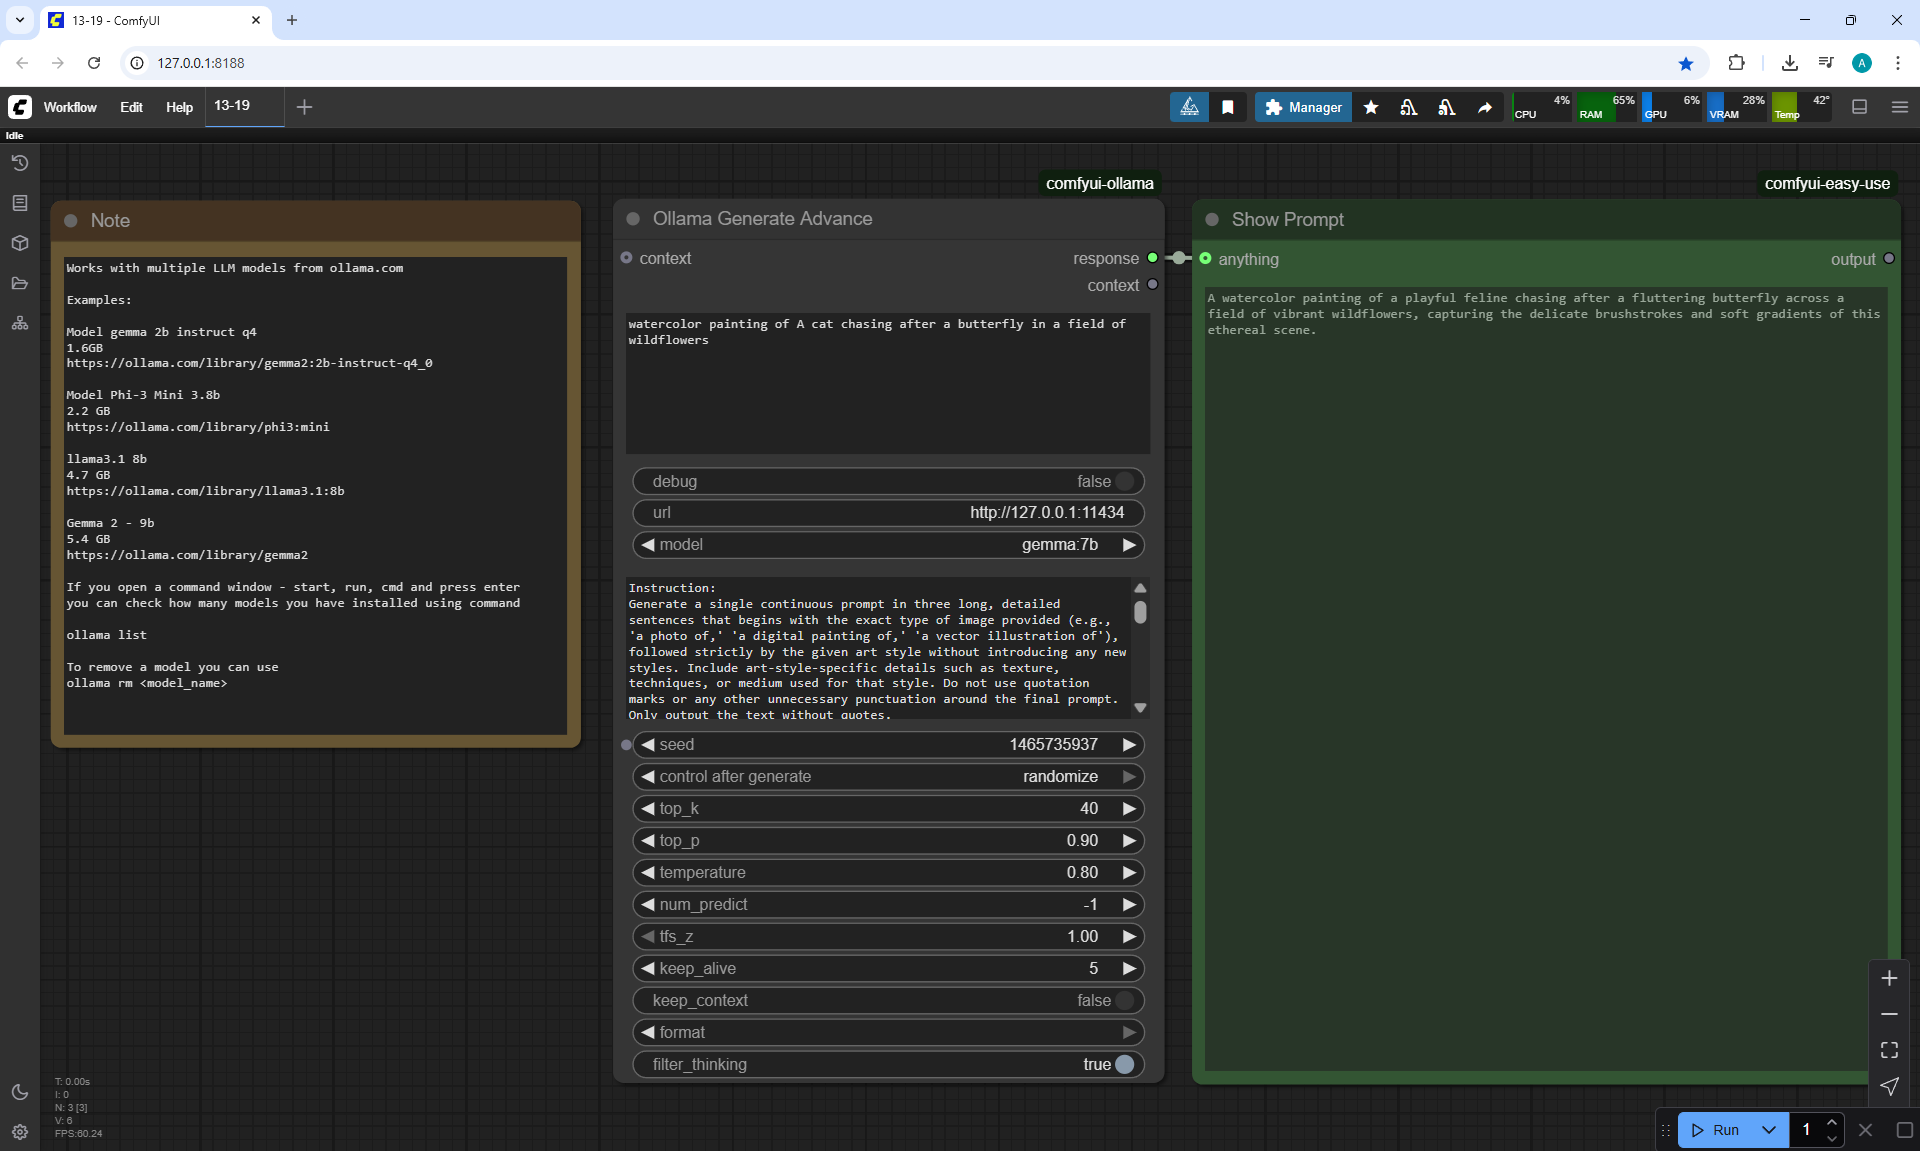The image size is (1920, 1151).
Task: Open the node library sidebar icon
Action: coord(20,203)
